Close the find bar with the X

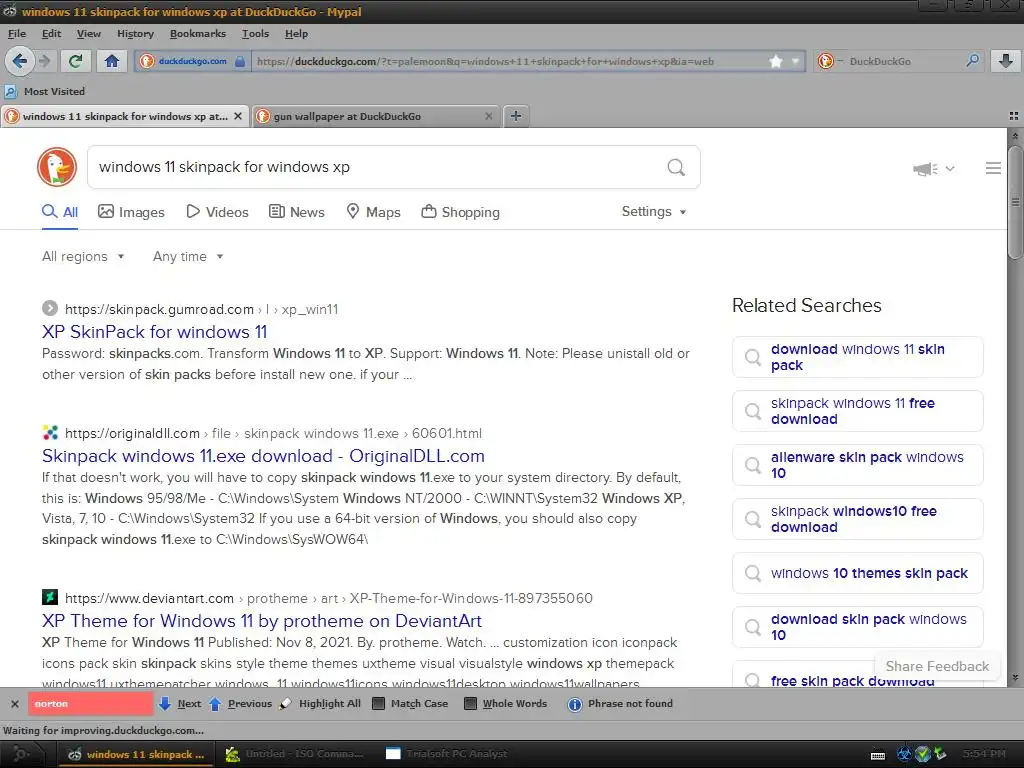[14, 704]
